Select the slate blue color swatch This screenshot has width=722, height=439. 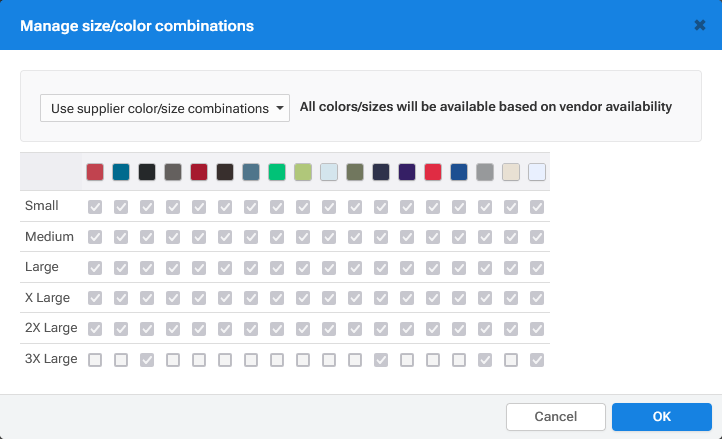point(251,172)
